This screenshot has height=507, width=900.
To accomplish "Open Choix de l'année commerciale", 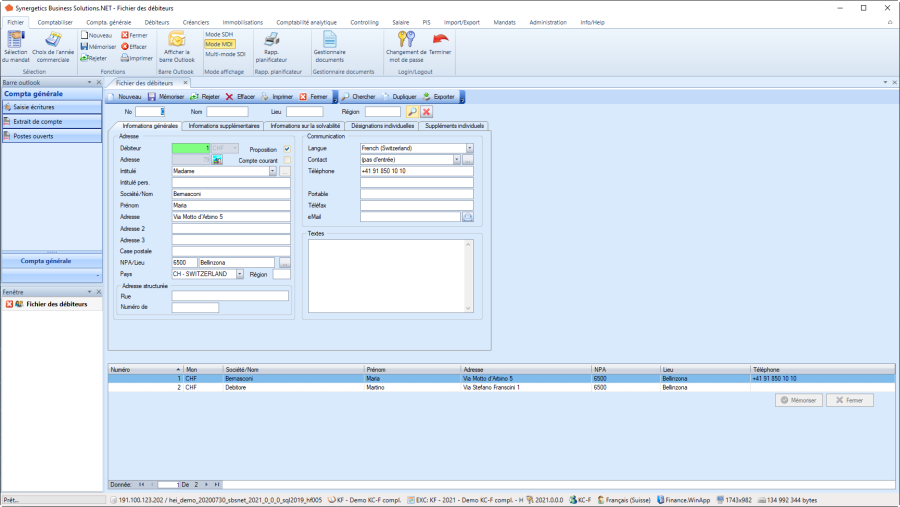I will 51,41.
